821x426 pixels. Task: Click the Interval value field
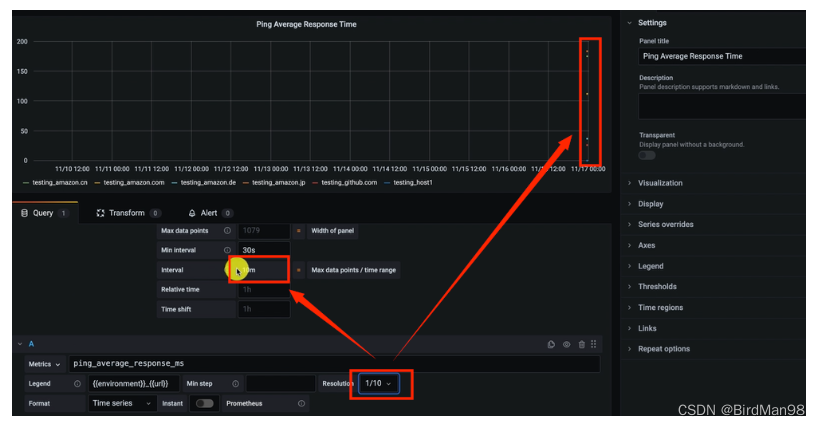coord(264,270)
